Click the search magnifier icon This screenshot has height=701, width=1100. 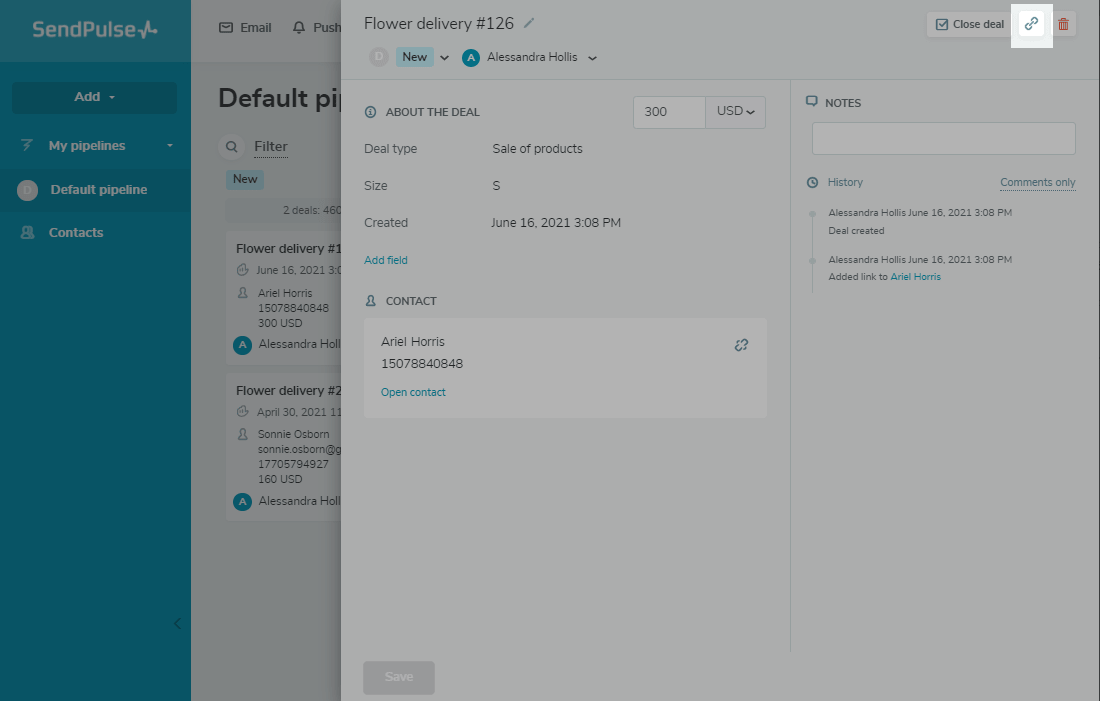click(x=231, y=147)
